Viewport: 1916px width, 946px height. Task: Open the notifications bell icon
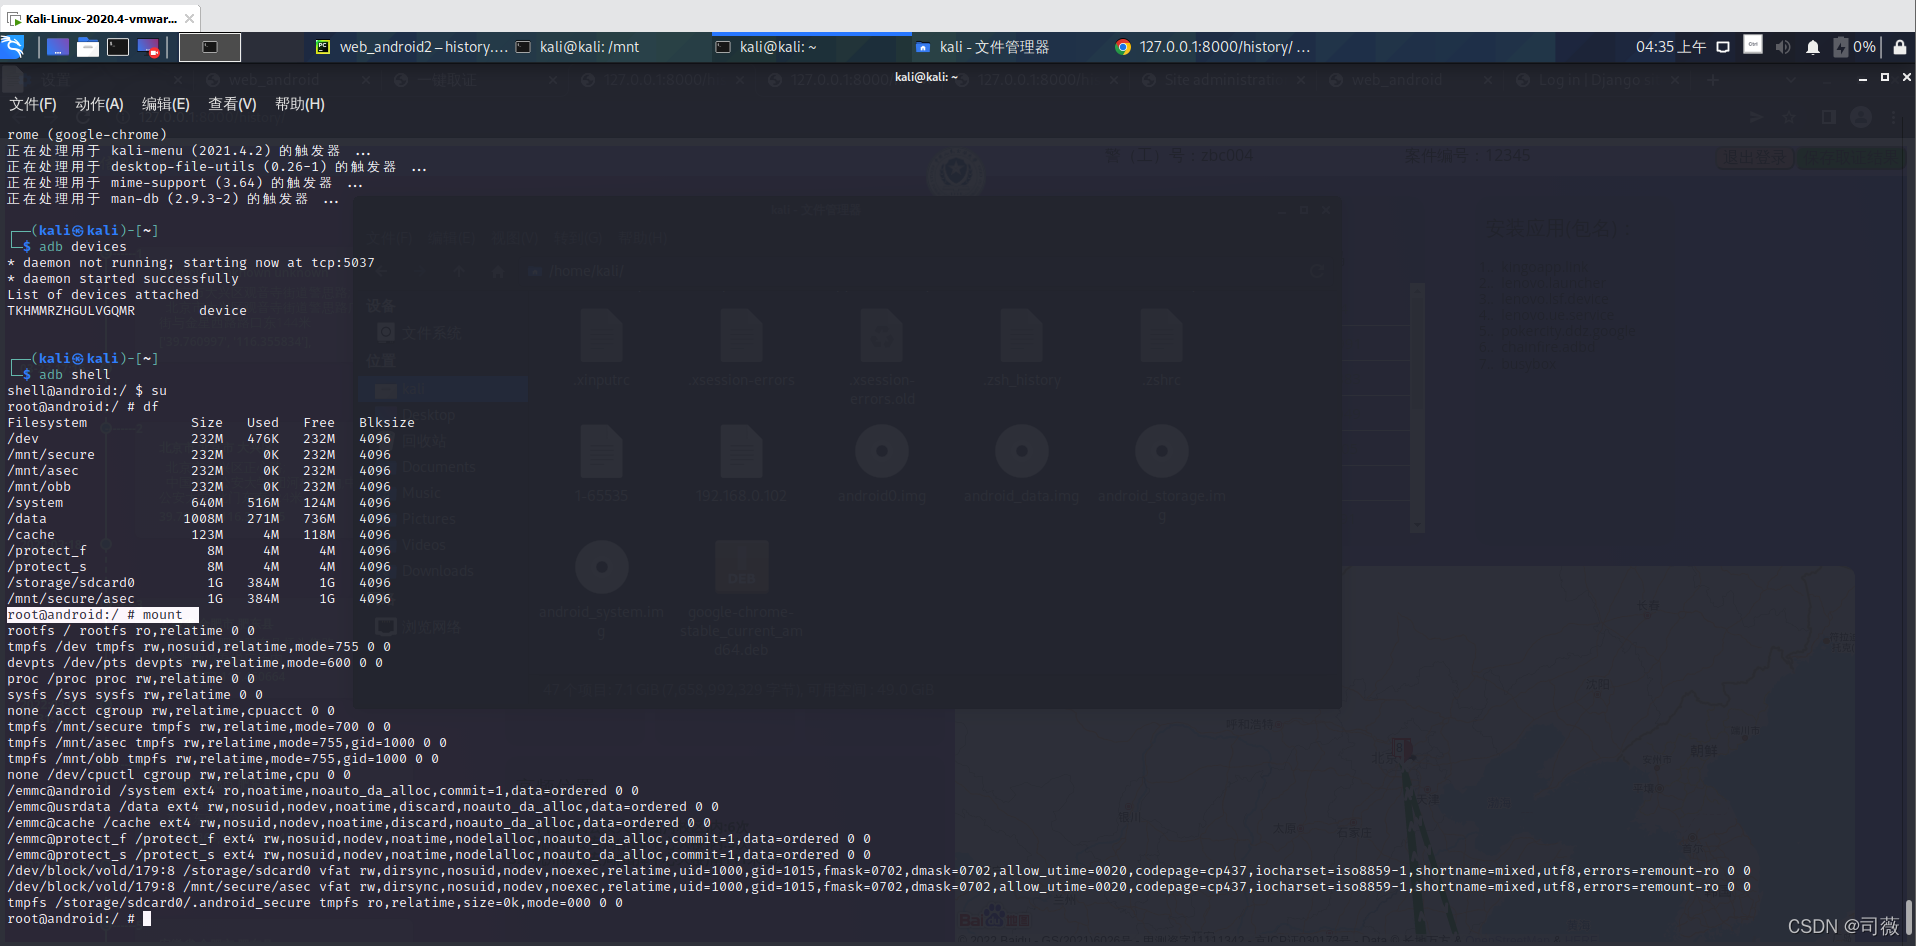tap(1813, 47)
